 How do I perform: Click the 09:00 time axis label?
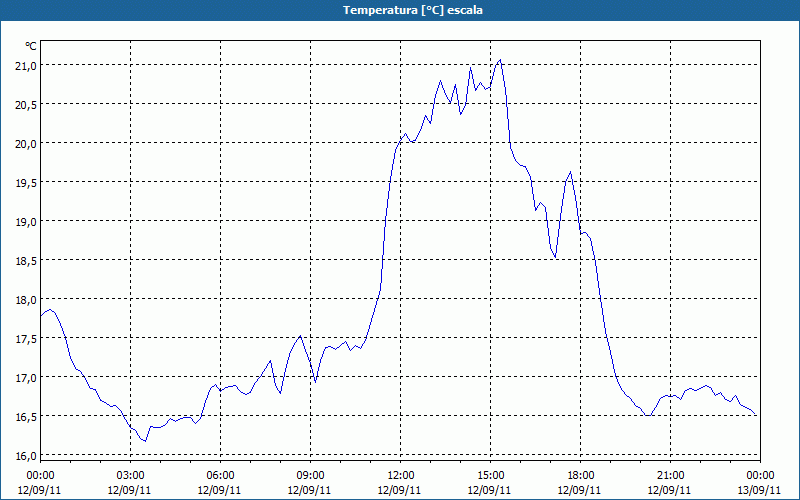click(x=310, y=476)
